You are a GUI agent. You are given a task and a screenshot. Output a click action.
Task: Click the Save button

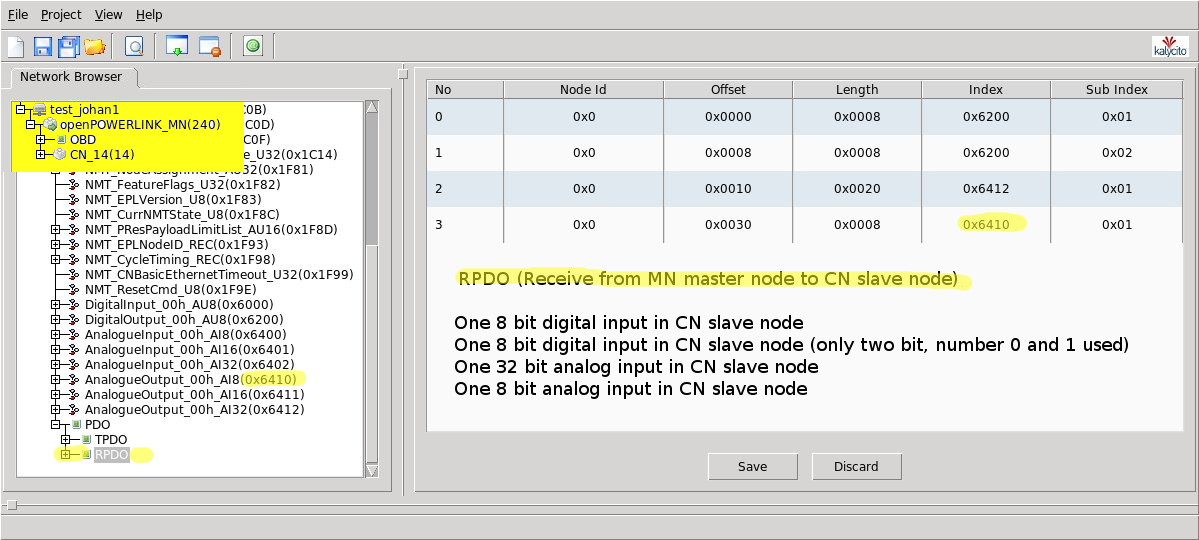752,467
